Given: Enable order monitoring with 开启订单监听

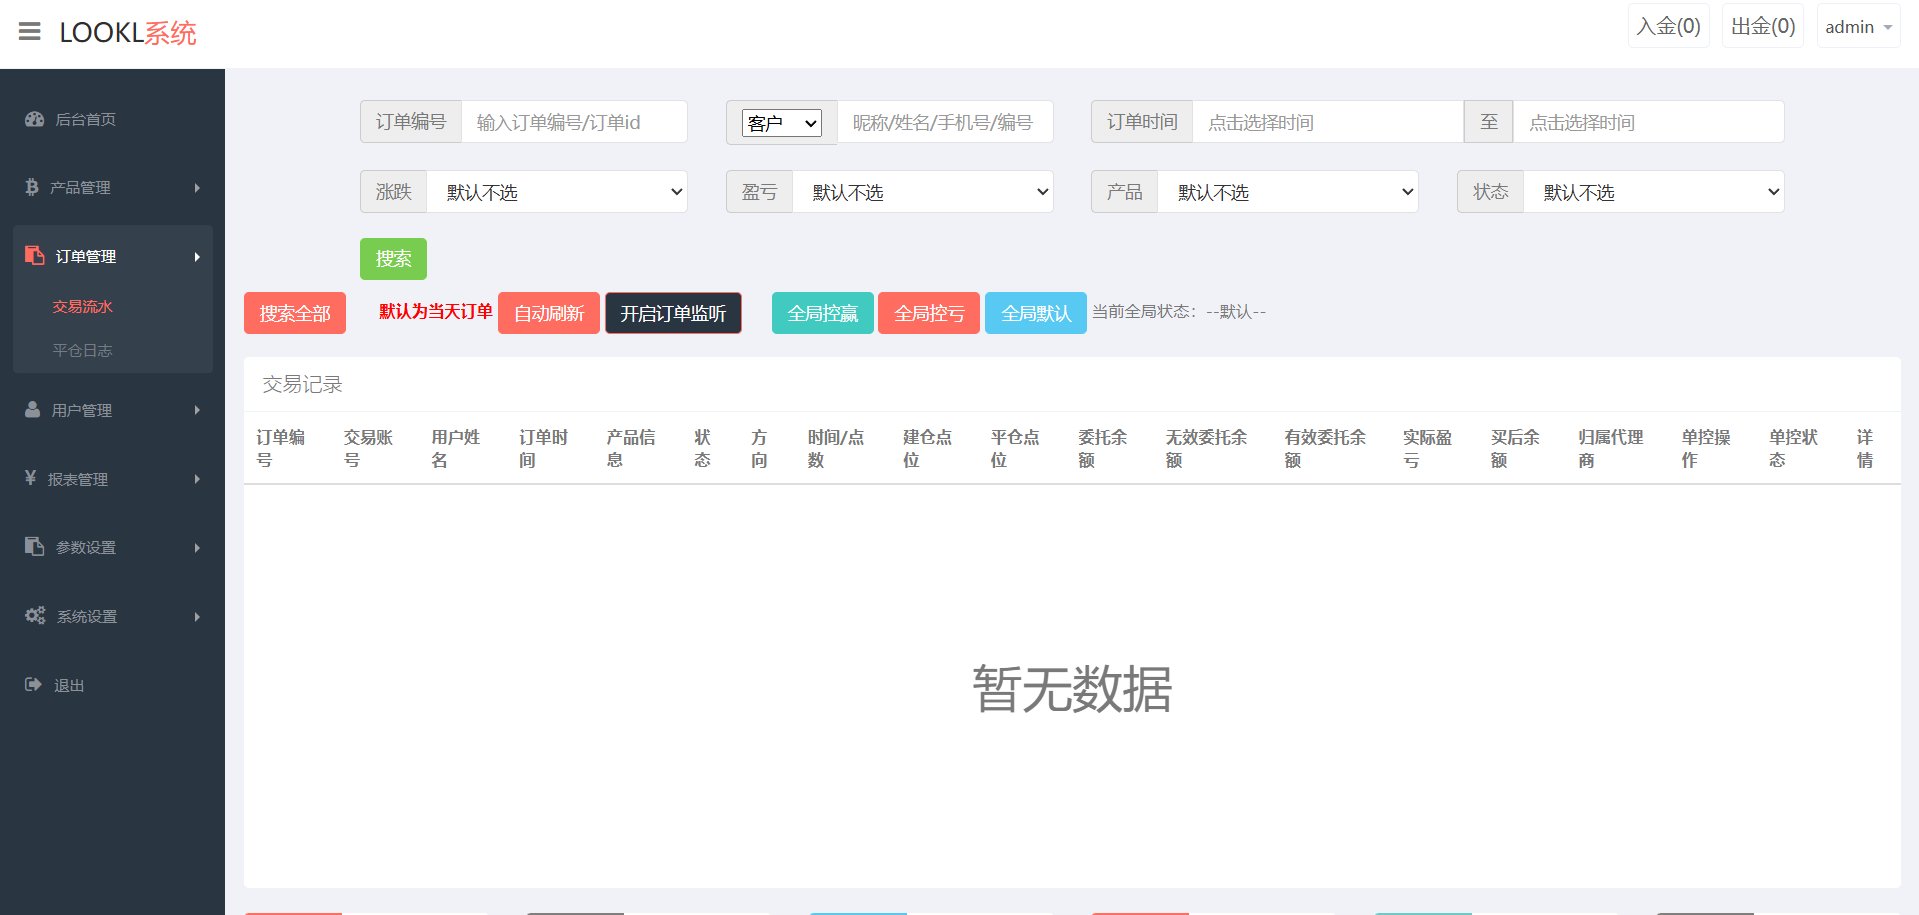Looking at the screenshot, I should pos(673,313).
